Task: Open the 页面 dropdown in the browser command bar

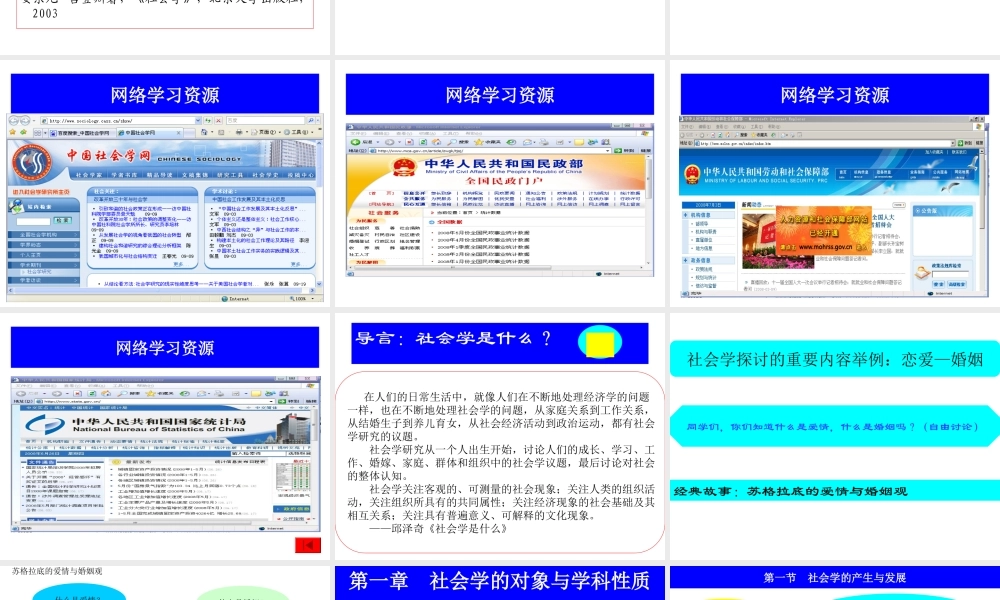Action: 265,131
